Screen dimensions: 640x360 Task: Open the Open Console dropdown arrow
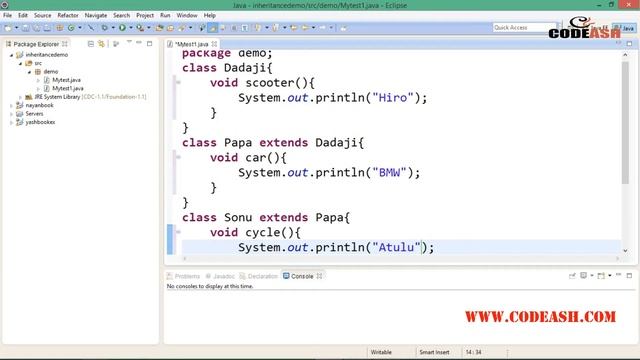pos(609,276)
